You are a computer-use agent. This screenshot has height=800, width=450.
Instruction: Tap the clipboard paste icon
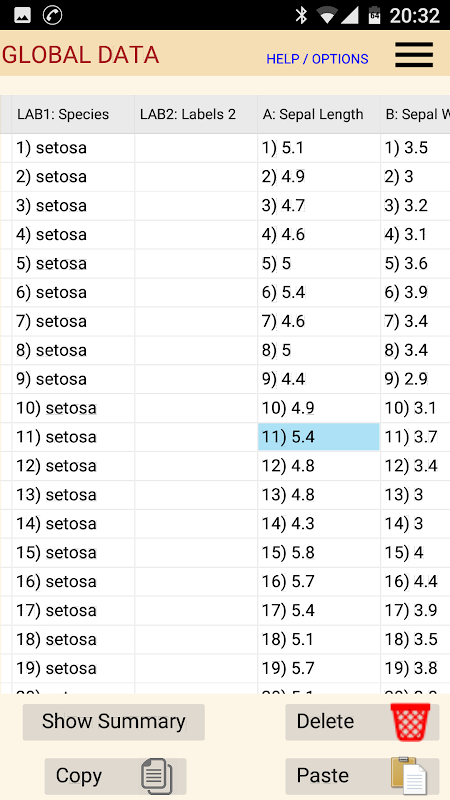(x=409, y=776)
